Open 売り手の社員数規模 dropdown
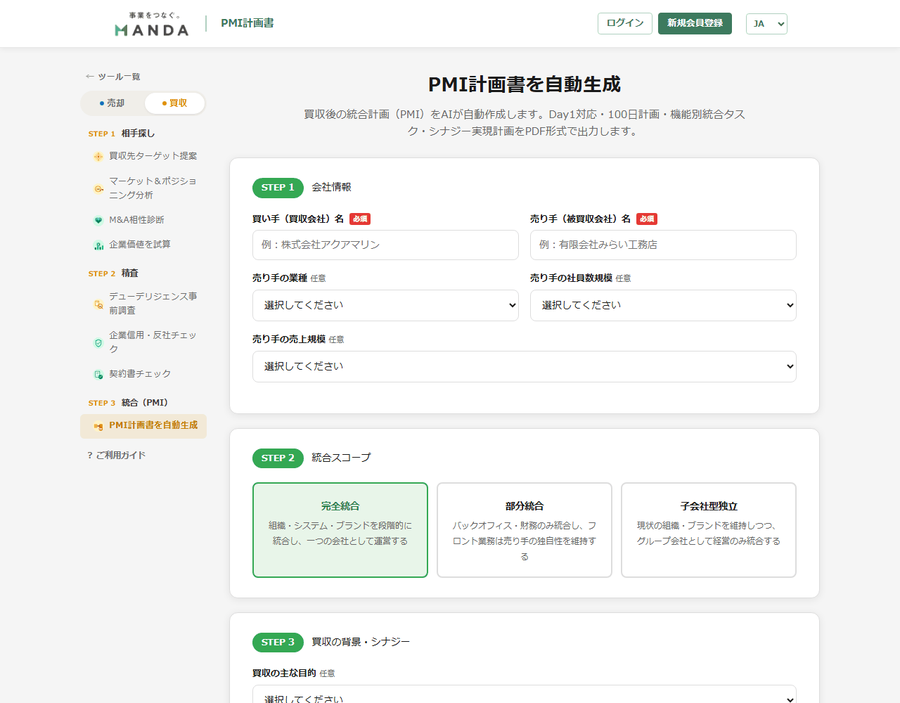900x703 pixels. (x=663, y=305)
